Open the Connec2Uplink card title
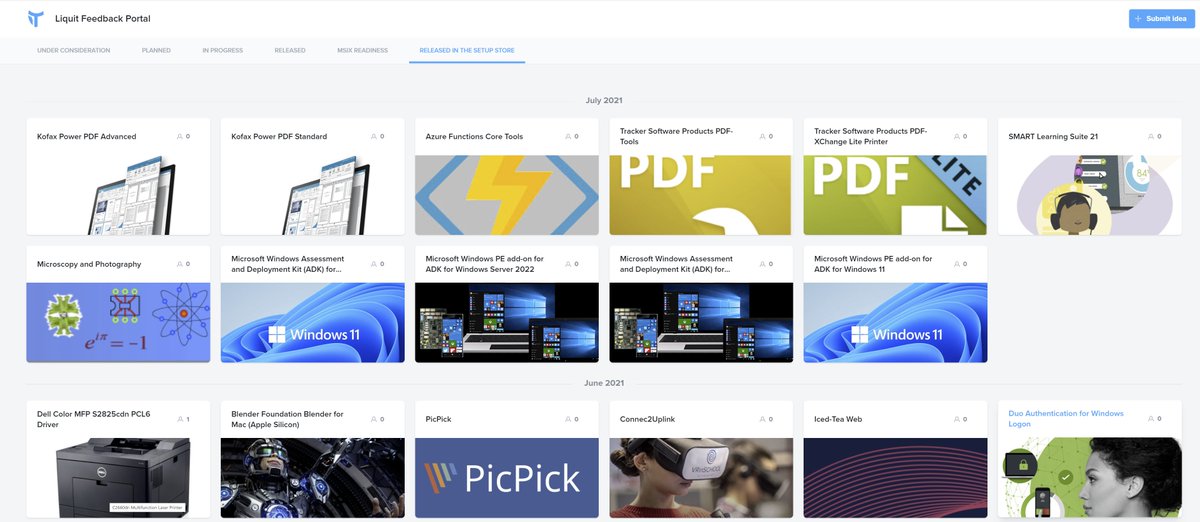 (648, 419)
